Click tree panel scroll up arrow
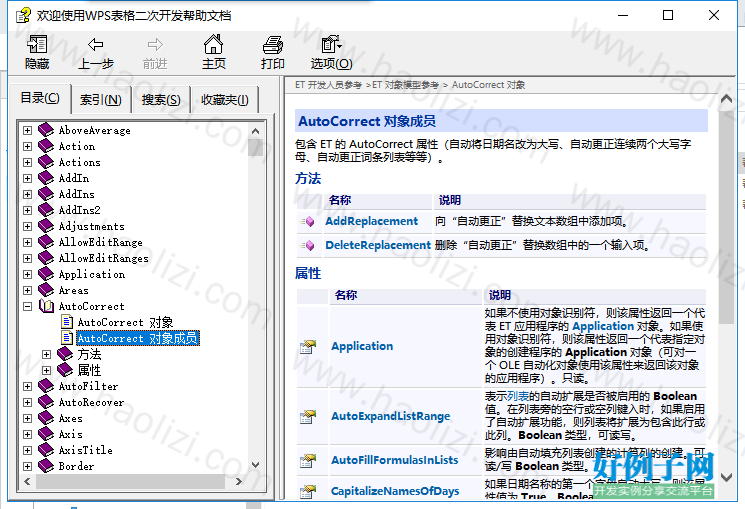 [x=256, y=131]
